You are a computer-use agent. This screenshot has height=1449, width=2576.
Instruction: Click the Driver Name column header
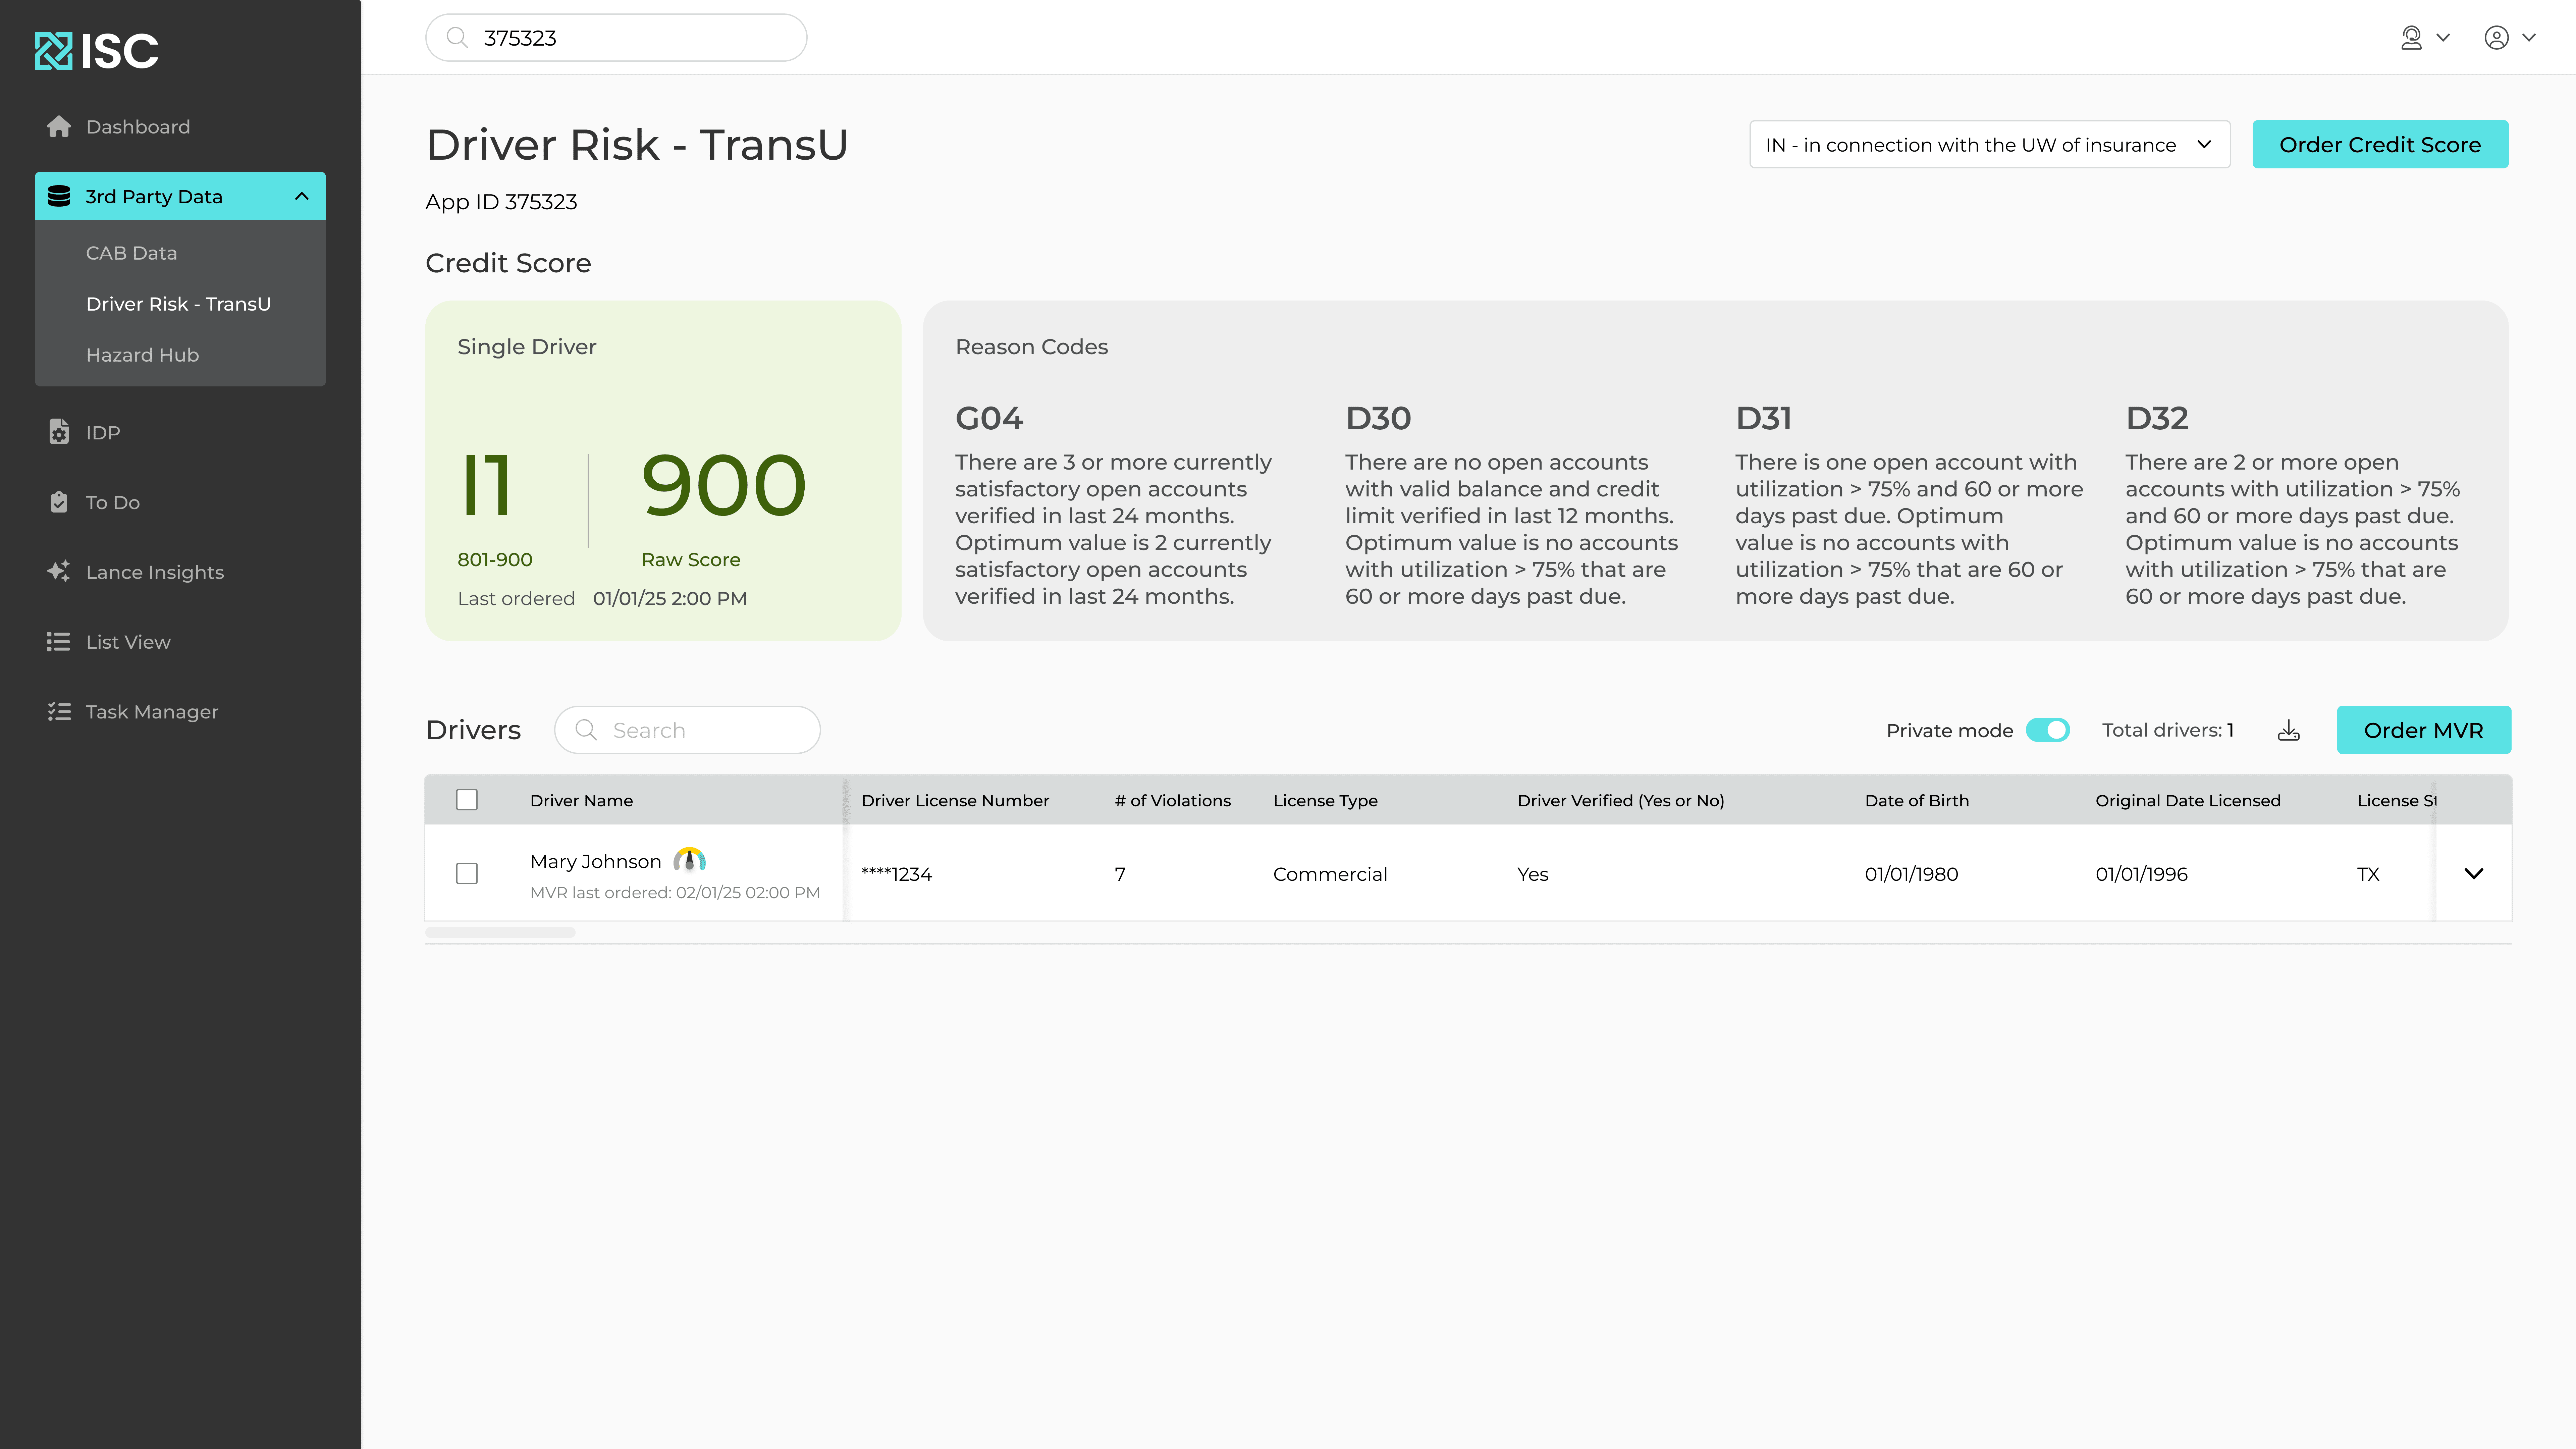(581, 801)
